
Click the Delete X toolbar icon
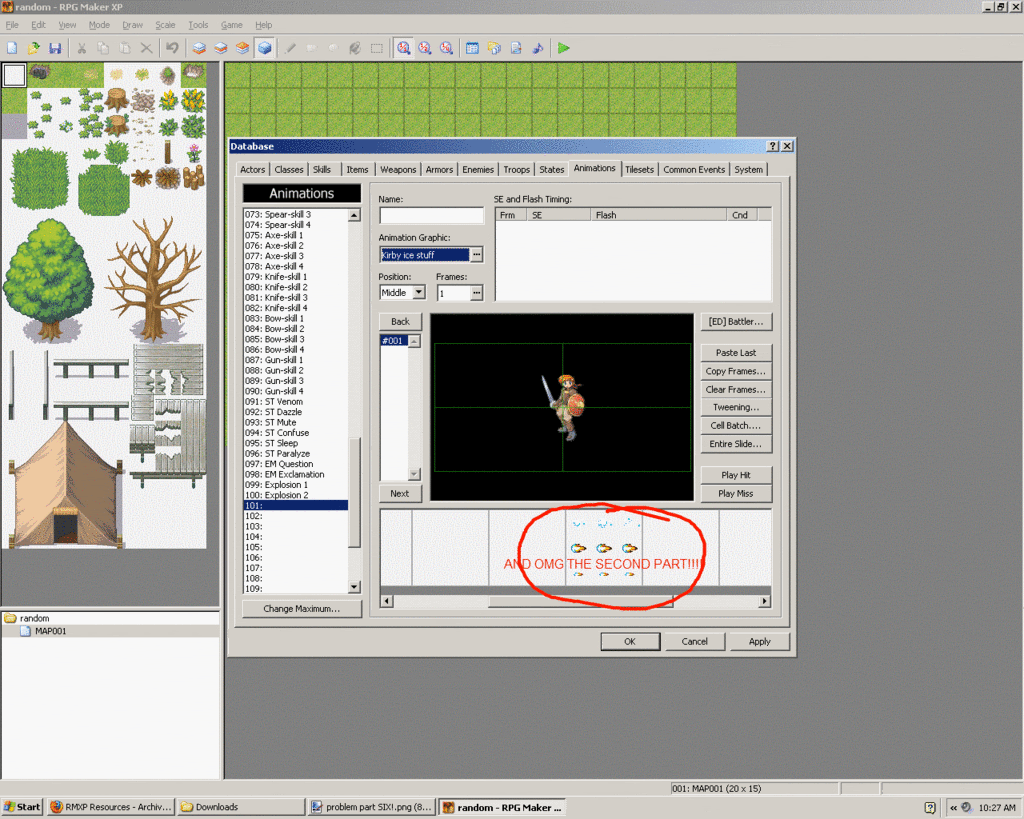point(146,48)
